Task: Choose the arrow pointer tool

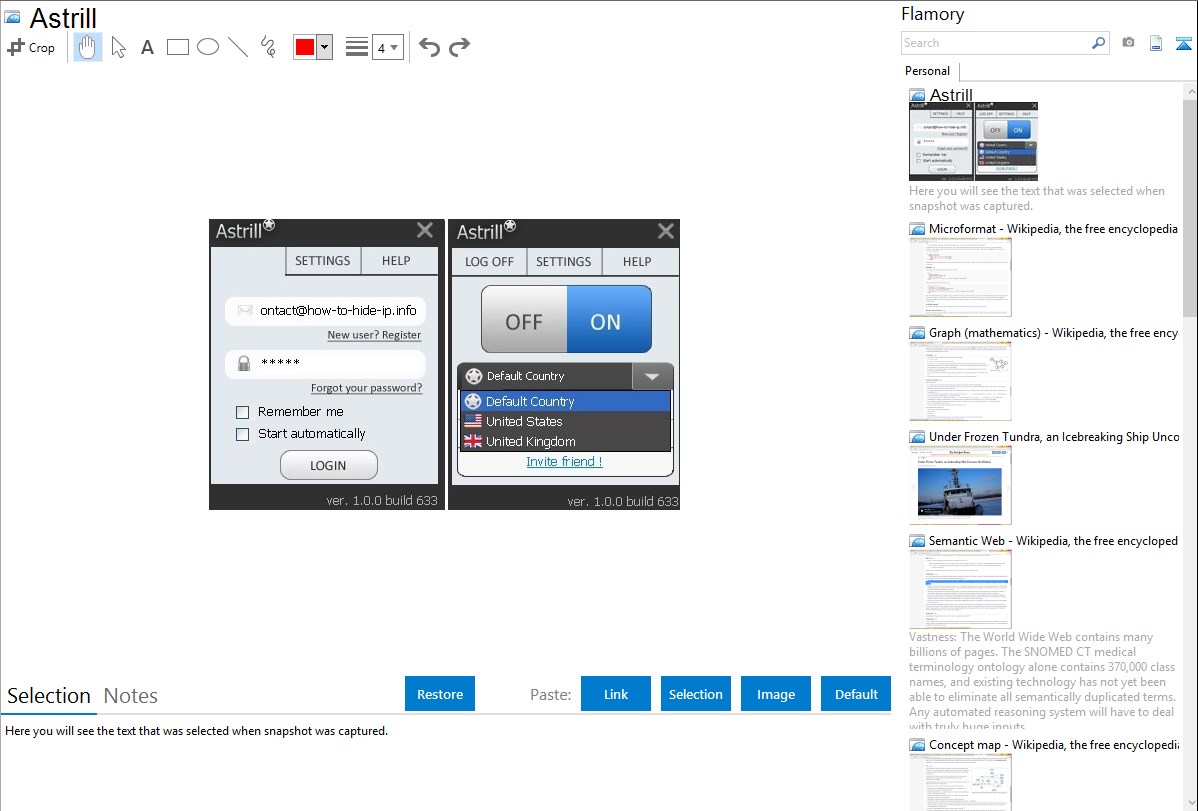Action: pyautogui.click(x=118, y=47)
